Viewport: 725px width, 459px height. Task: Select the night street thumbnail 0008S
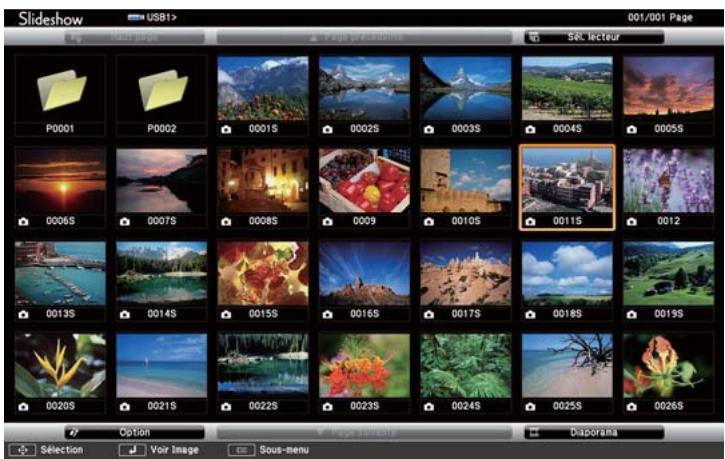(263, 181)
